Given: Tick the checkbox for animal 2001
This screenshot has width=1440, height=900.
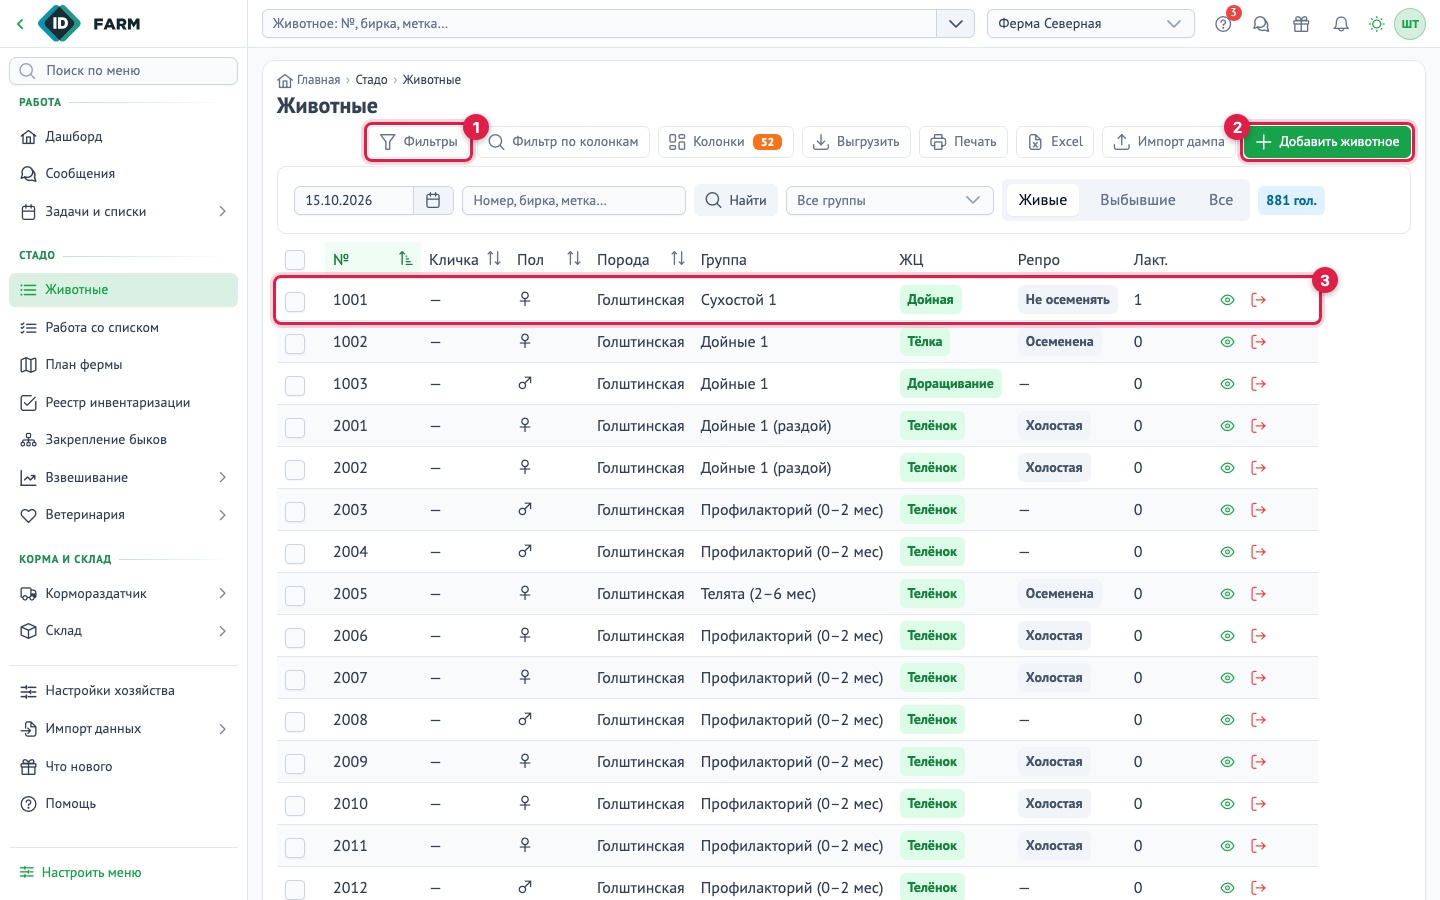Looking at the screenshot, I should (295, 427).
